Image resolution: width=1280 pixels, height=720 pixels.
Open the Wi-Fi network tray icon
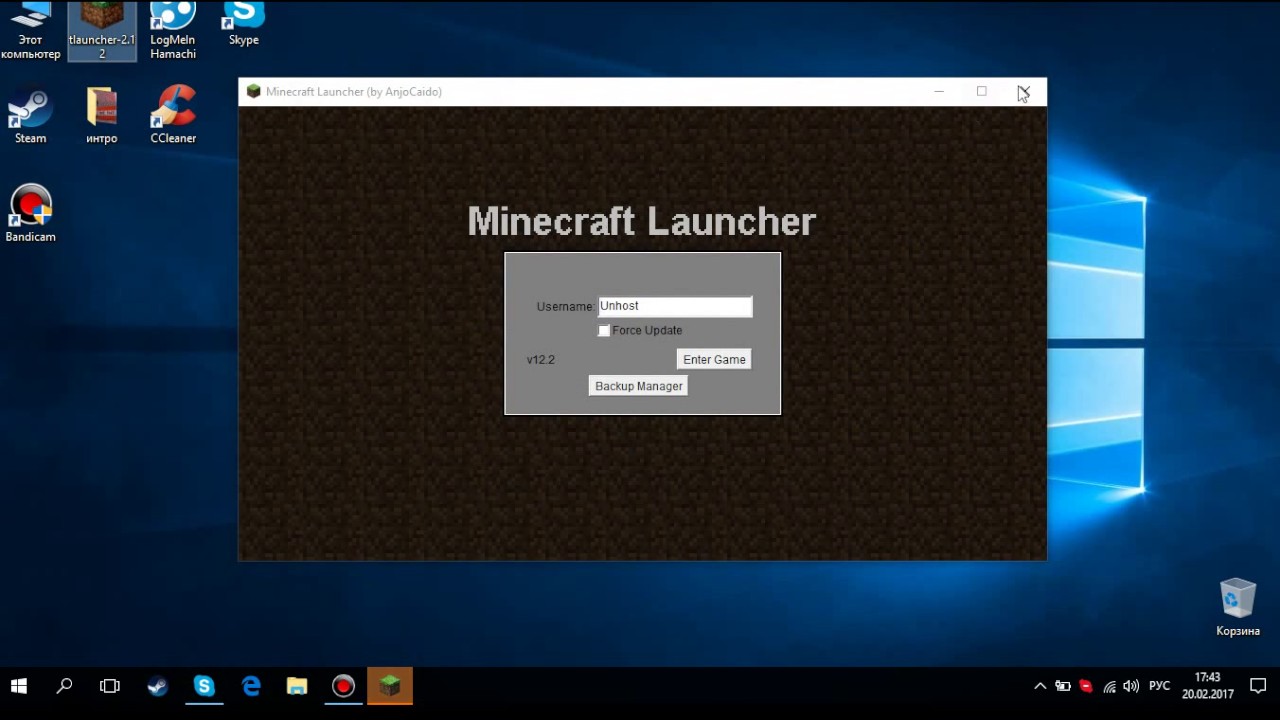click(x=1109, y=686)
